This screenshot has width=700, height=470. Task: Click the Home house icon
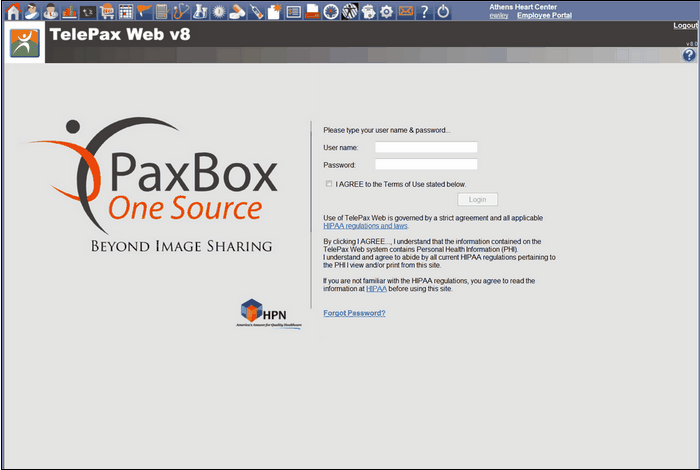coord(12,11)
